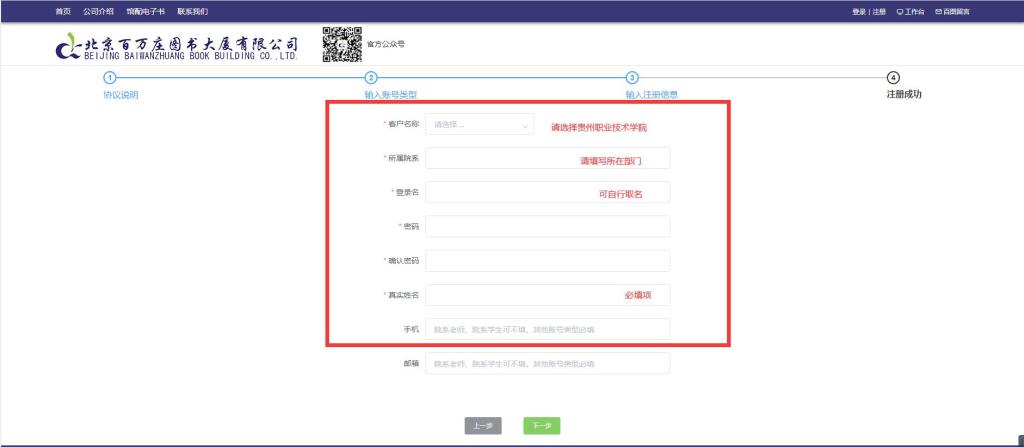1024x447 pixels.
Task: Click step 4 circle 注册成功
Action: click(893, 78)
